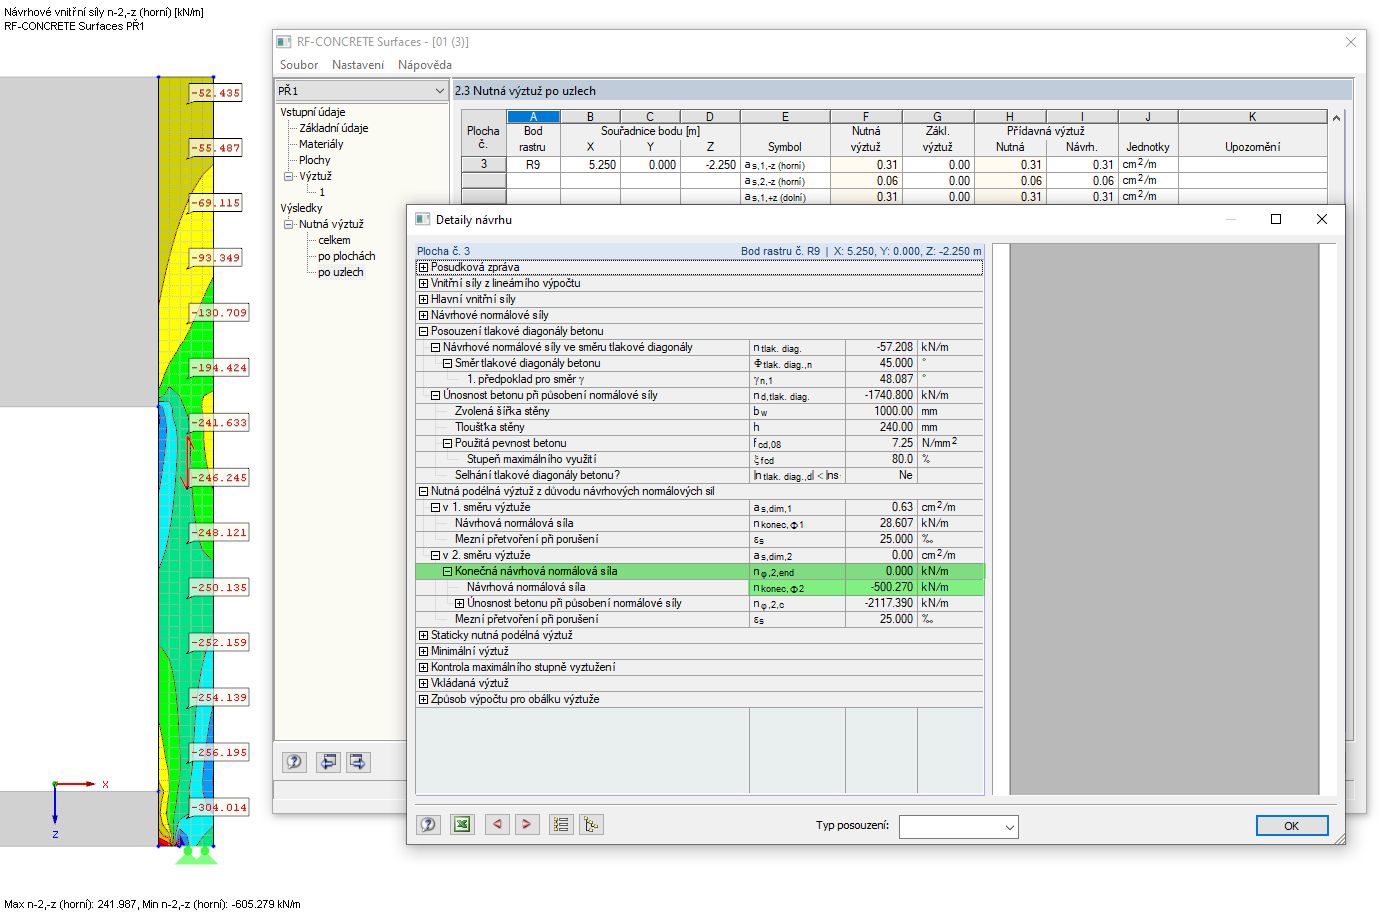
Task: Click the -304.014 label on model
Action: pyautogui.click(x=219, y=807)
